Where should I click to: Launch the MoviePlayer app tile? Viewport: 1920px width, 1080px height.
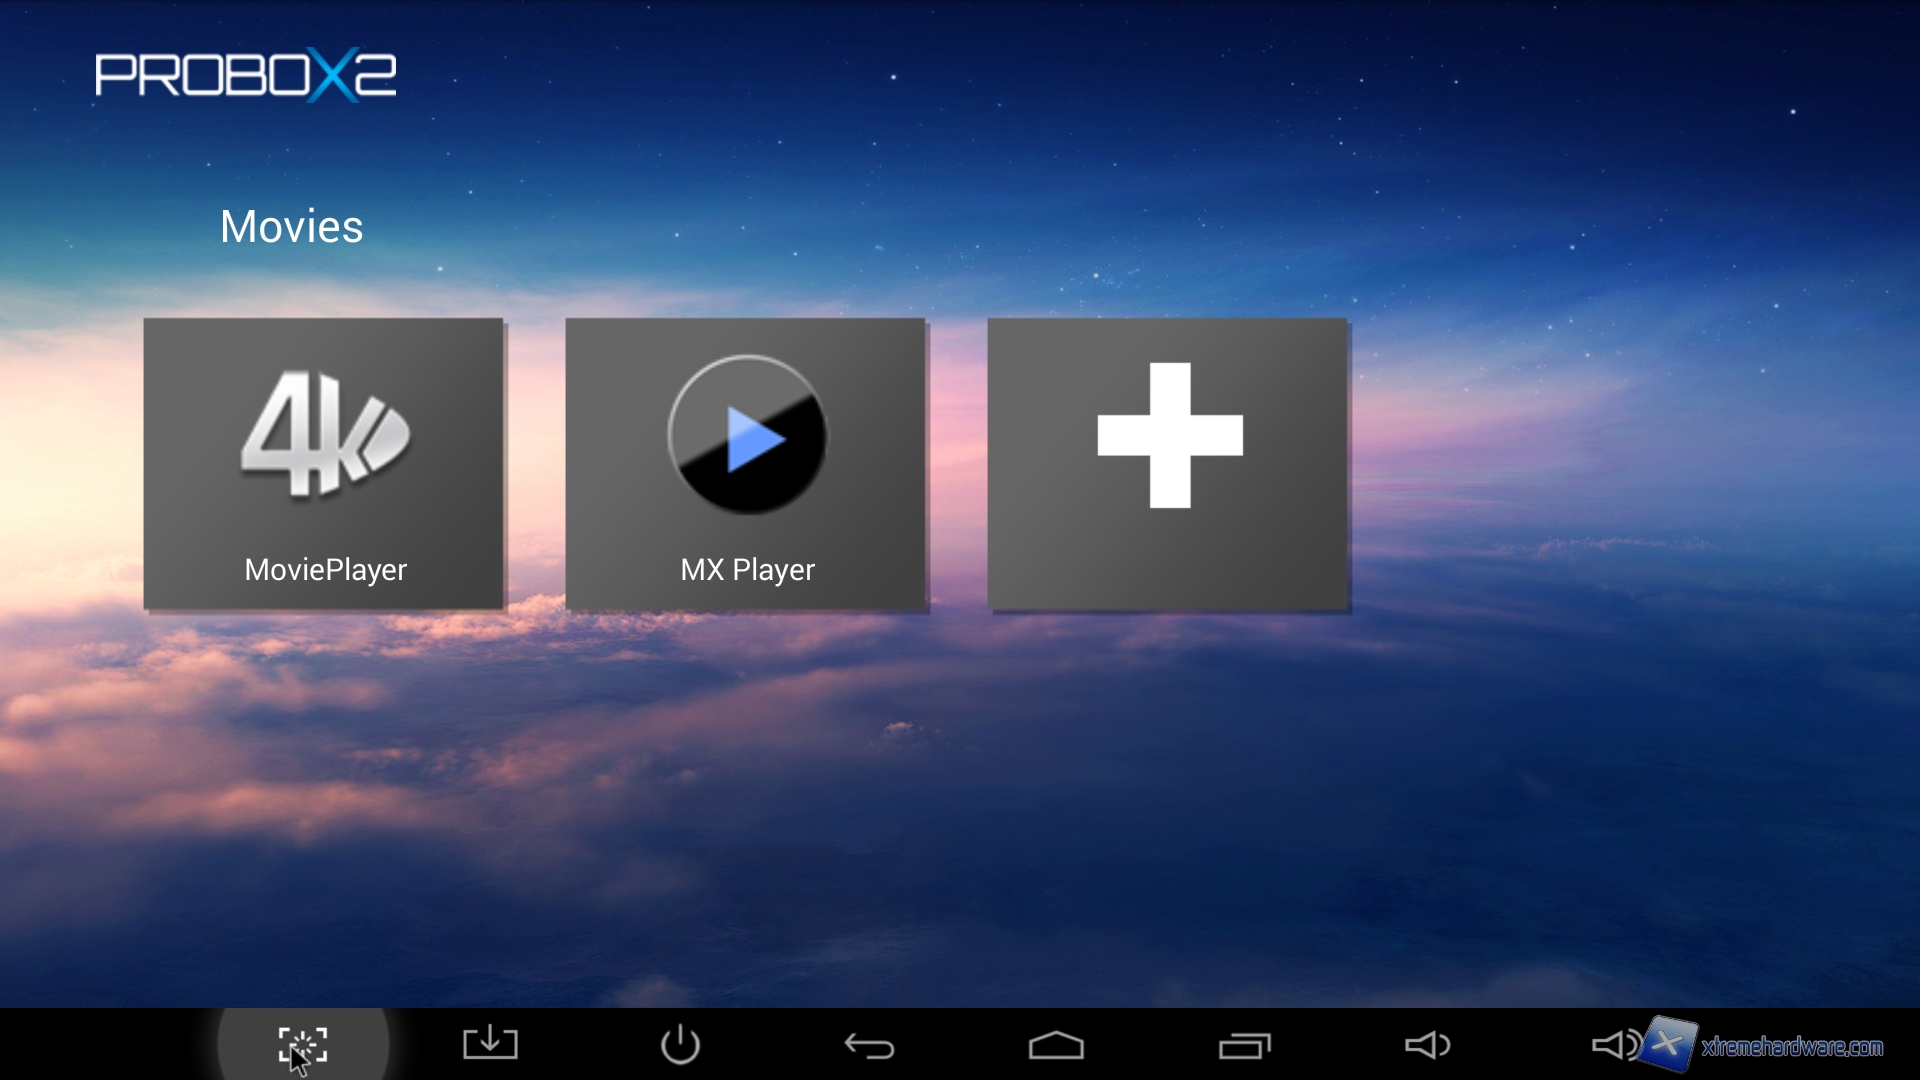coord(323,463)
